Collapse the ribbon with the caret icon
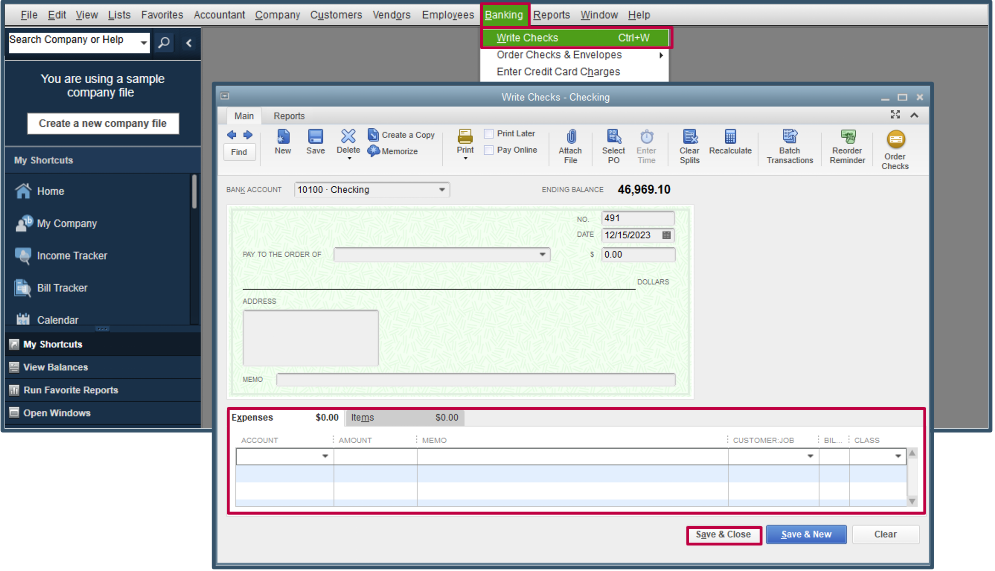 (914, 115)
